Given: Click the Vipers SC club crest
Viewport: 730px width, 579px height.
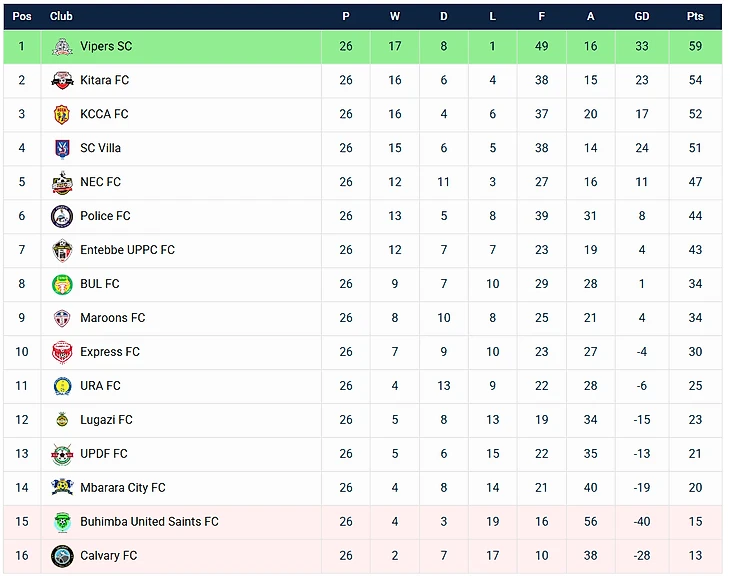Looking at the screenshot, I should pyautogui.click(x=62, y=47).
